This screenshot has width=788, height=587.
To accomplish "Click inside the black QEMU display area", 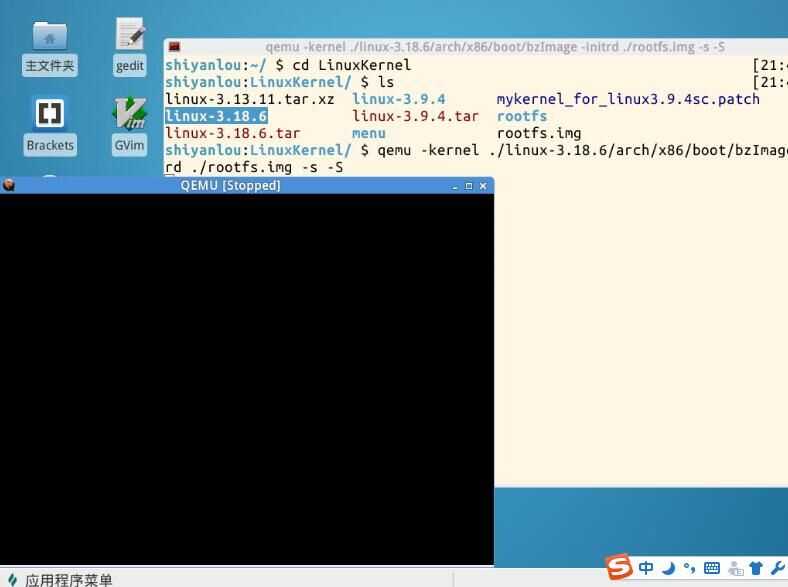I will tap(247, 379).
